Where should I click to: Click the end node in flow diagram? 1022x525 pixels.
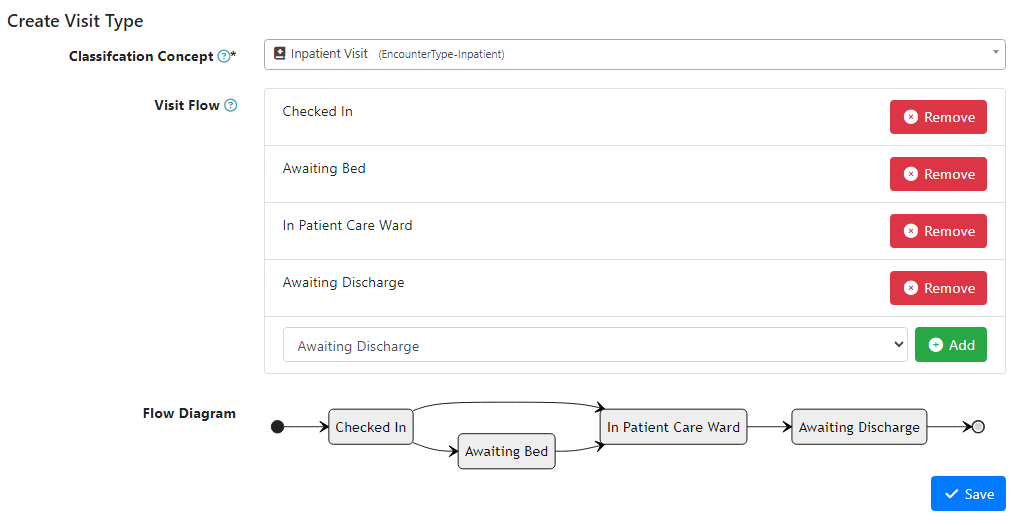[978, 427]
